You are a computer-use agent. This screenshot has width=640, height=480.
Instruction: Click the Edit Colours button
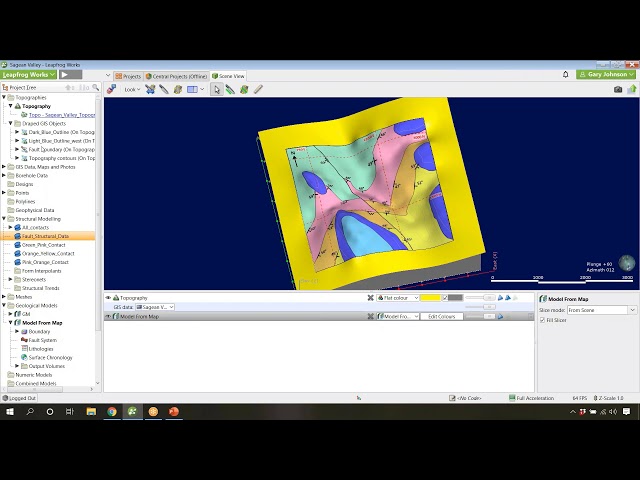click(442, 316)
